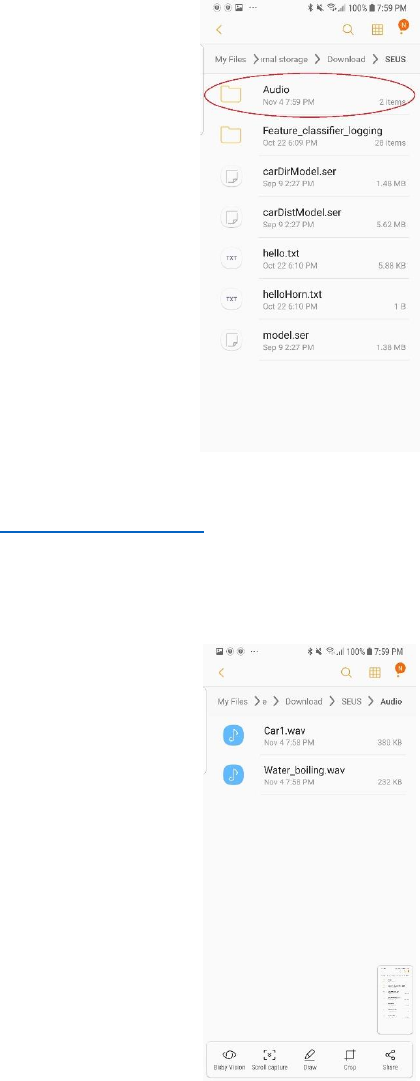Go back using arrow above SEUS file list
The width and height of the screenshot is (420, 1081).
(219, 30)
